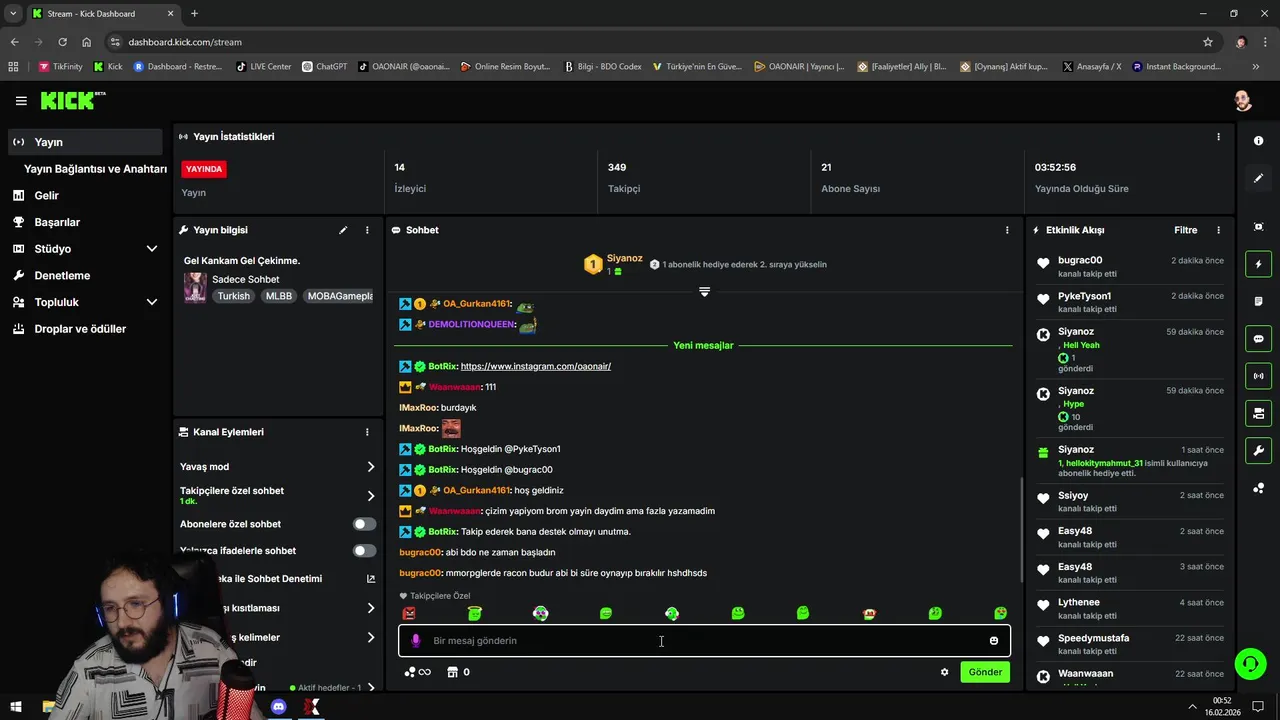
Task: Open chat settings gear icon
Action: 944,672
